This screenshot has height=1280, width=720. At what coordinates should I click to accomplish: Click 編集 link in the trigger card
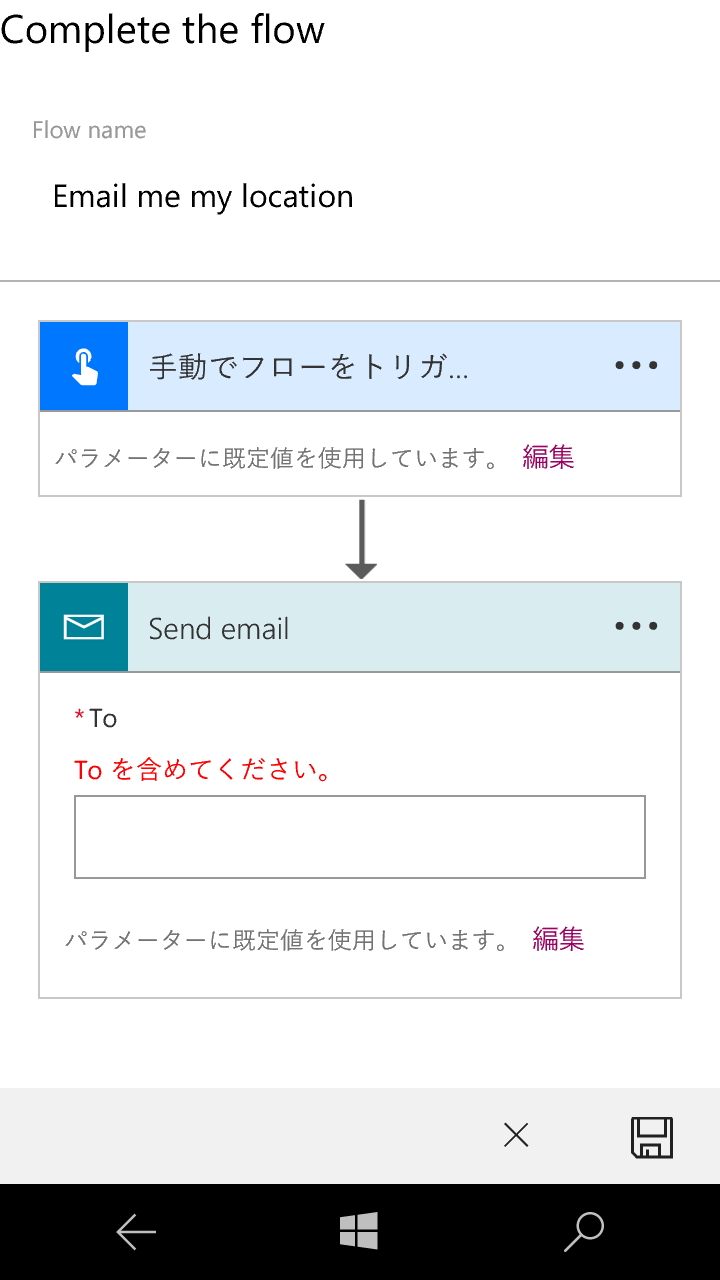[x=548, y=457]
